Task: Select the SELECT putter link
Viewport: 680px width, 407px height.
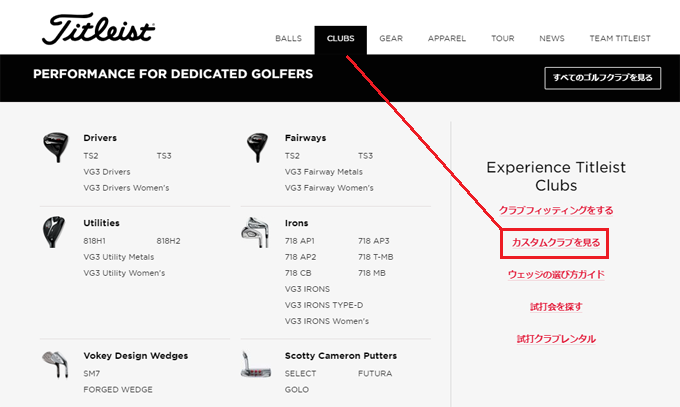Action: tap(301, 374)
